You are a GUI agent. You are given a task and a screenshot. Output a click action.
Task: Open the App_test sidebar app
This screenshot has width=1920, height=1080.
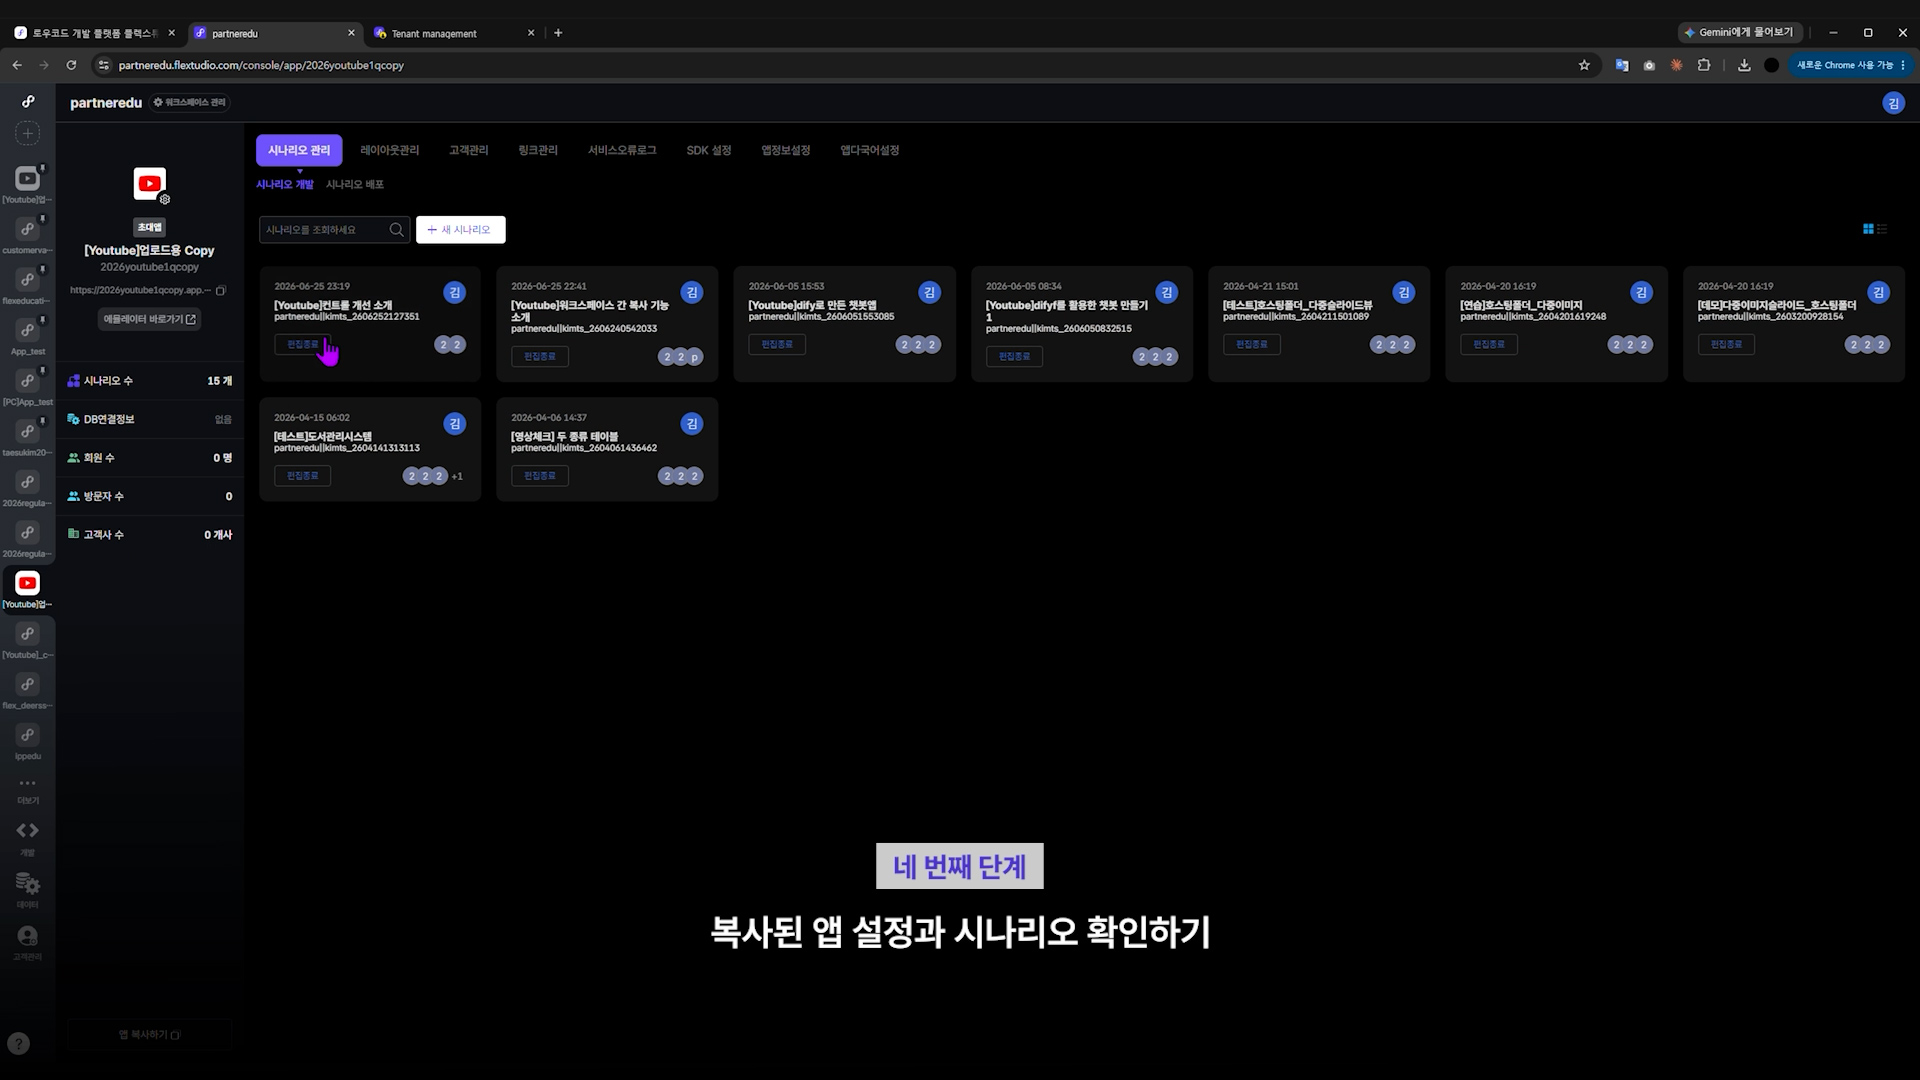click(28, 331)
